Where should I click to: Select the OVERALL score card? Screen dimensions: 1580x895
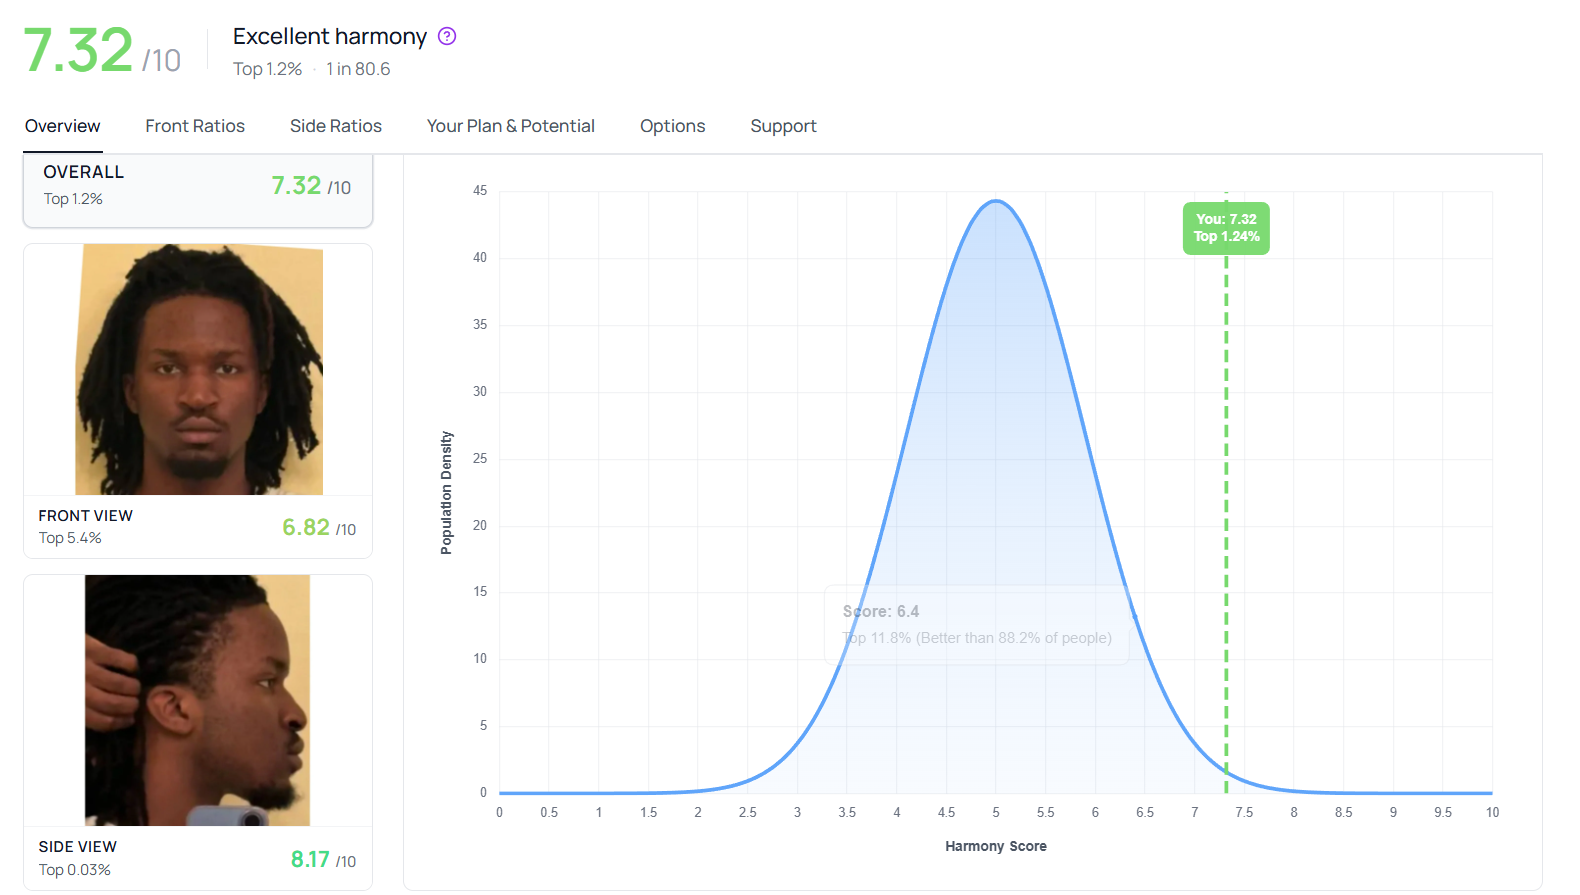198,186
